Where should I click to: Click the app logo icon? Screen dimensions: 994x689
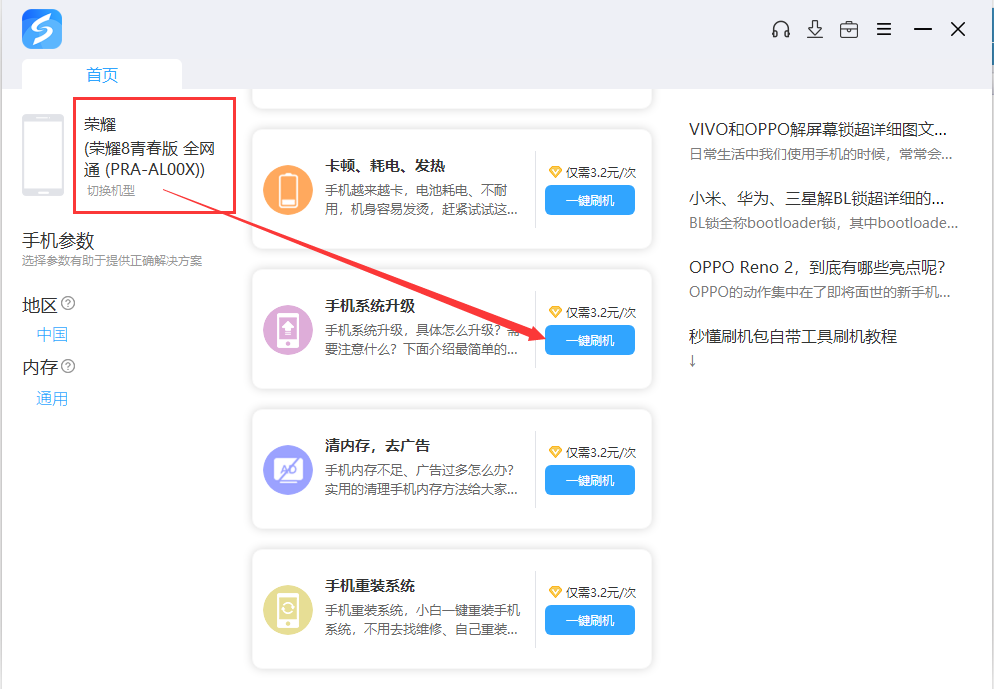42,29
